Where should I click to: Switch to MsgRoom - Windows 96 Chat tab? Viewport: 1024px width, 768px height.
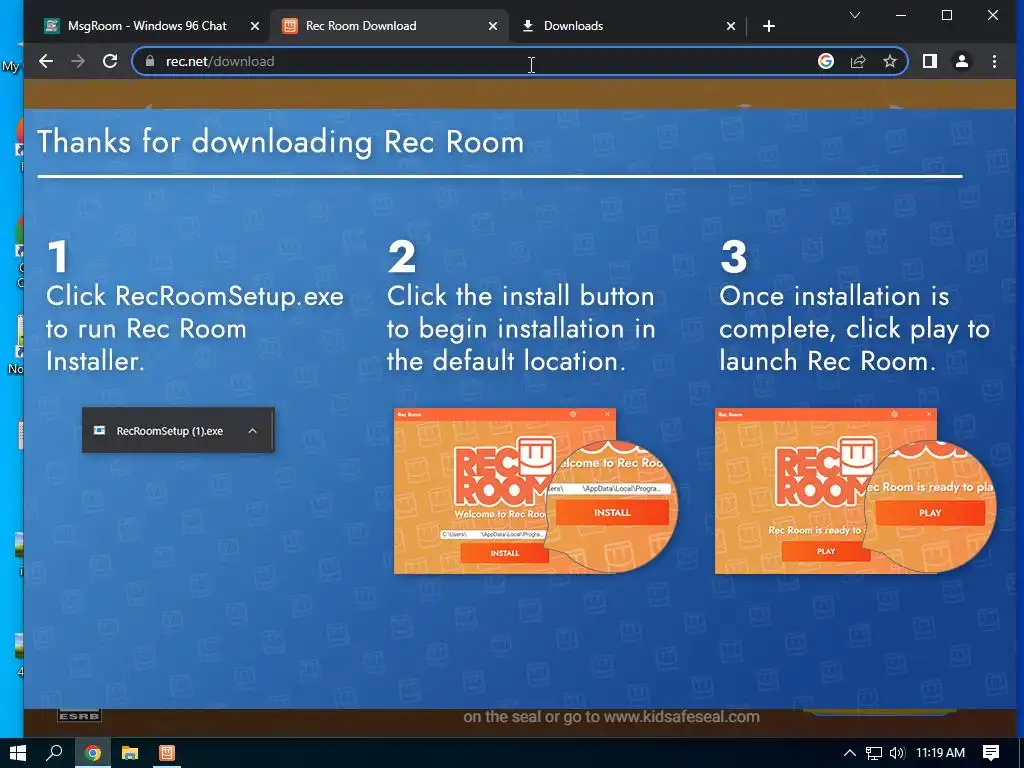147,26
